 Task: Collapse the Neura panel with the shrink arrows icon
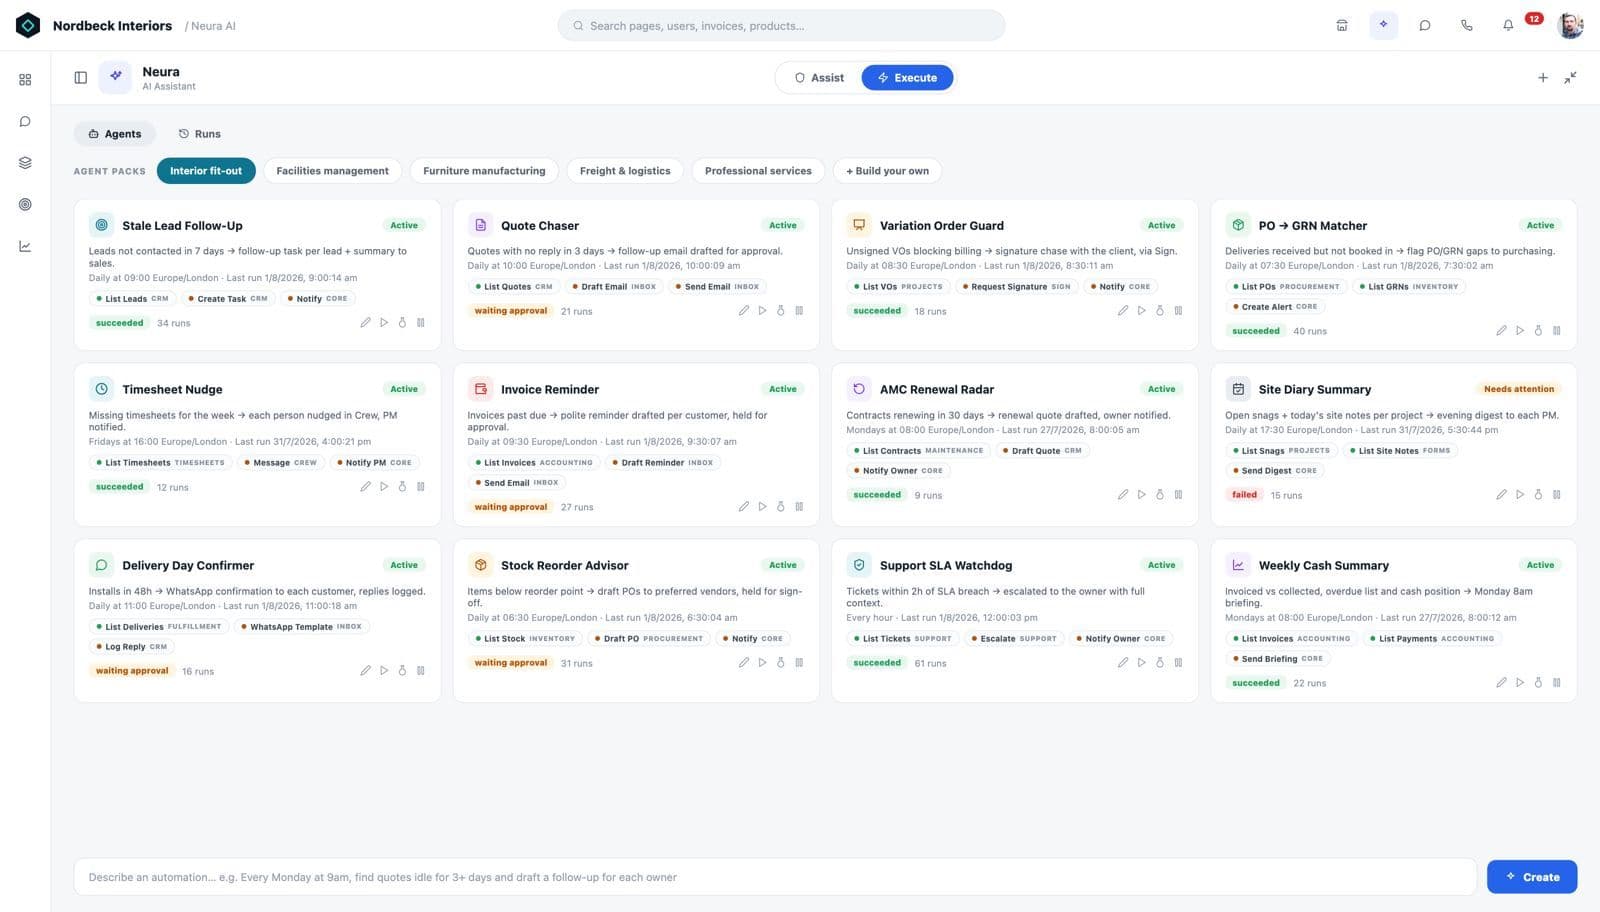pyautogui.click(x=1571, y=78)
